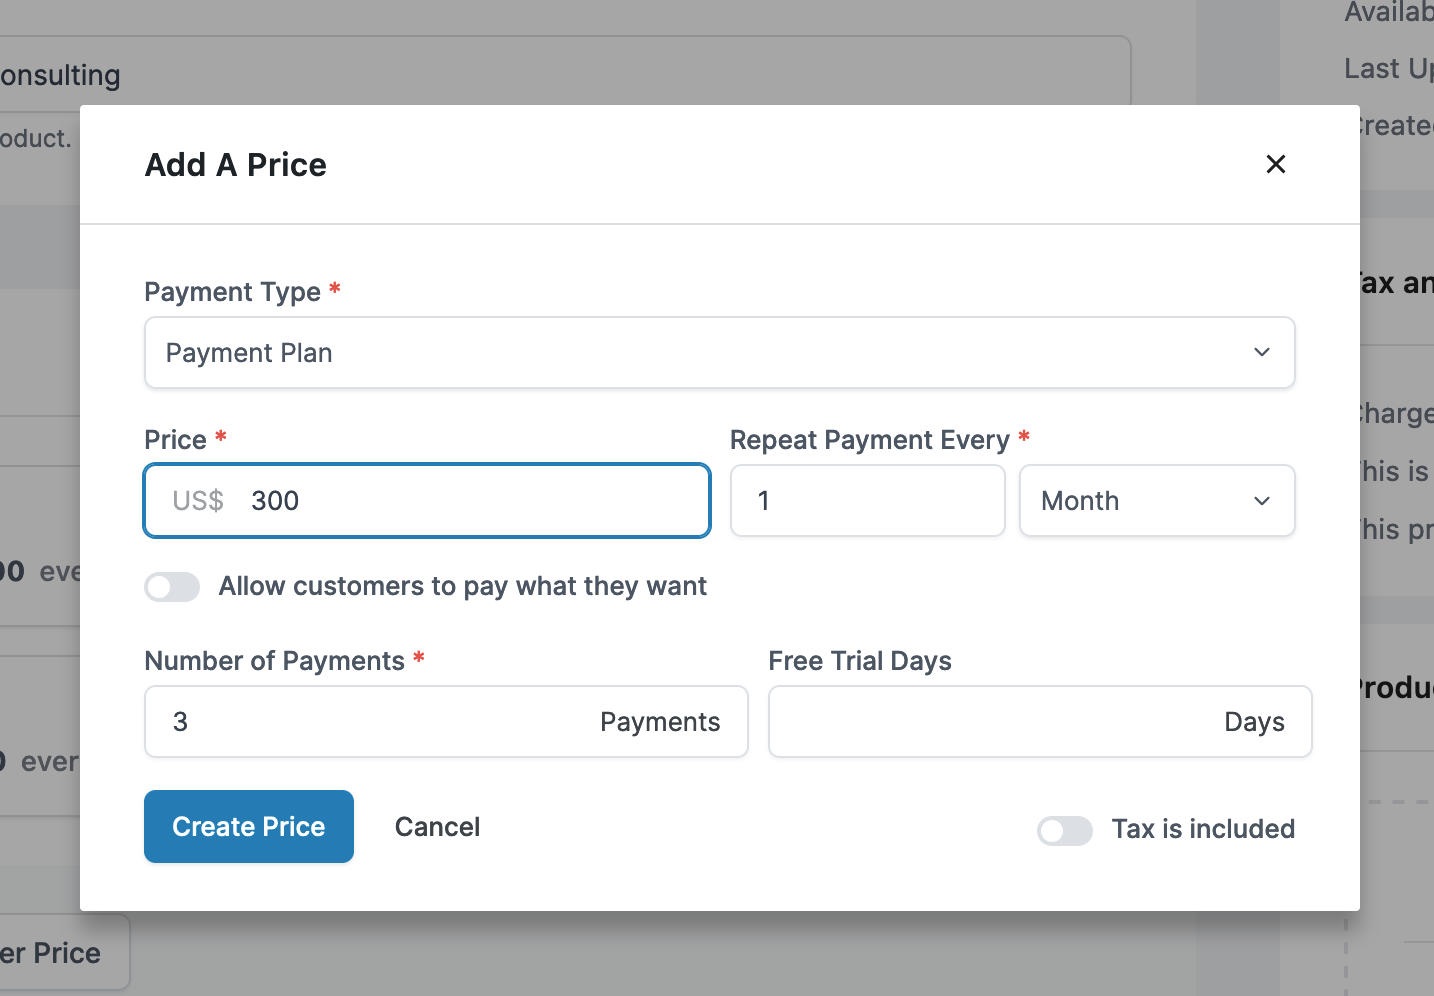Click the Month dropdown chevron
This screenshot has width=1434, height=996.
coord(1262,501)
